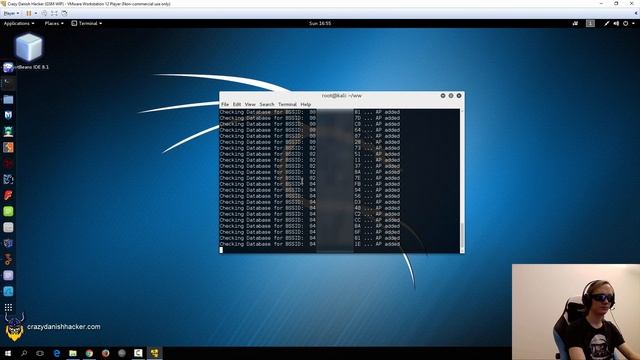Click the webcam video overlay
The width and height of the screenshot is (640, 360).
point(576,312)
